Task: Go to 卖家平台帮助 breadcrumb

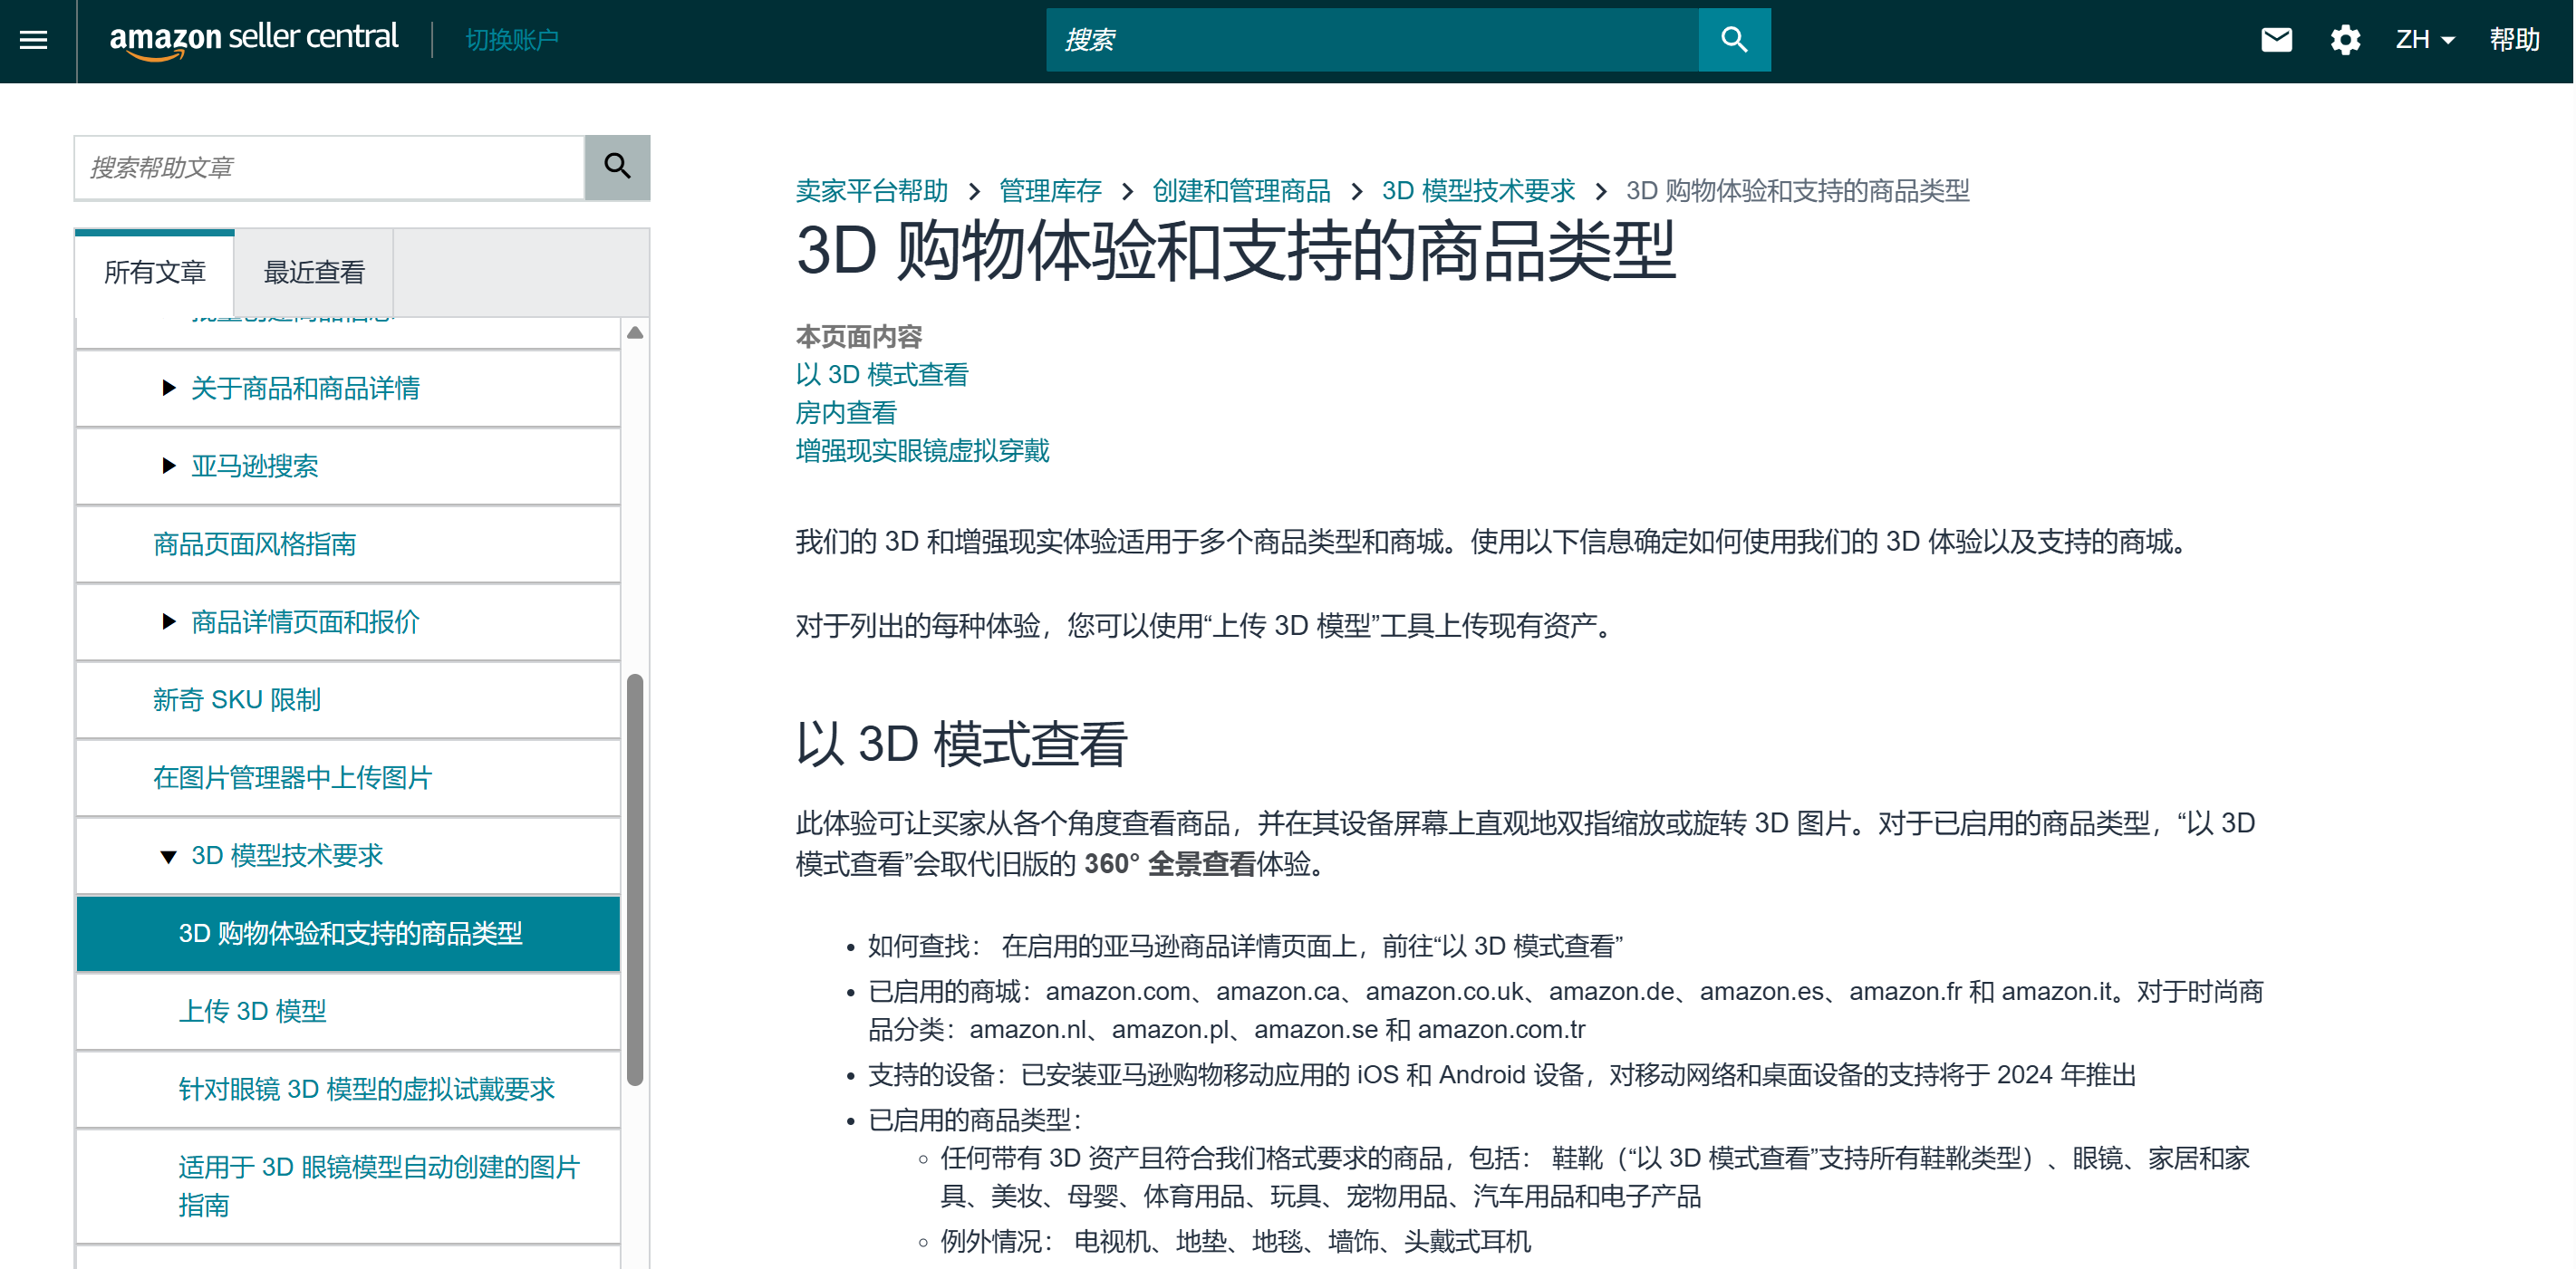Action: (x=871, y=191)
